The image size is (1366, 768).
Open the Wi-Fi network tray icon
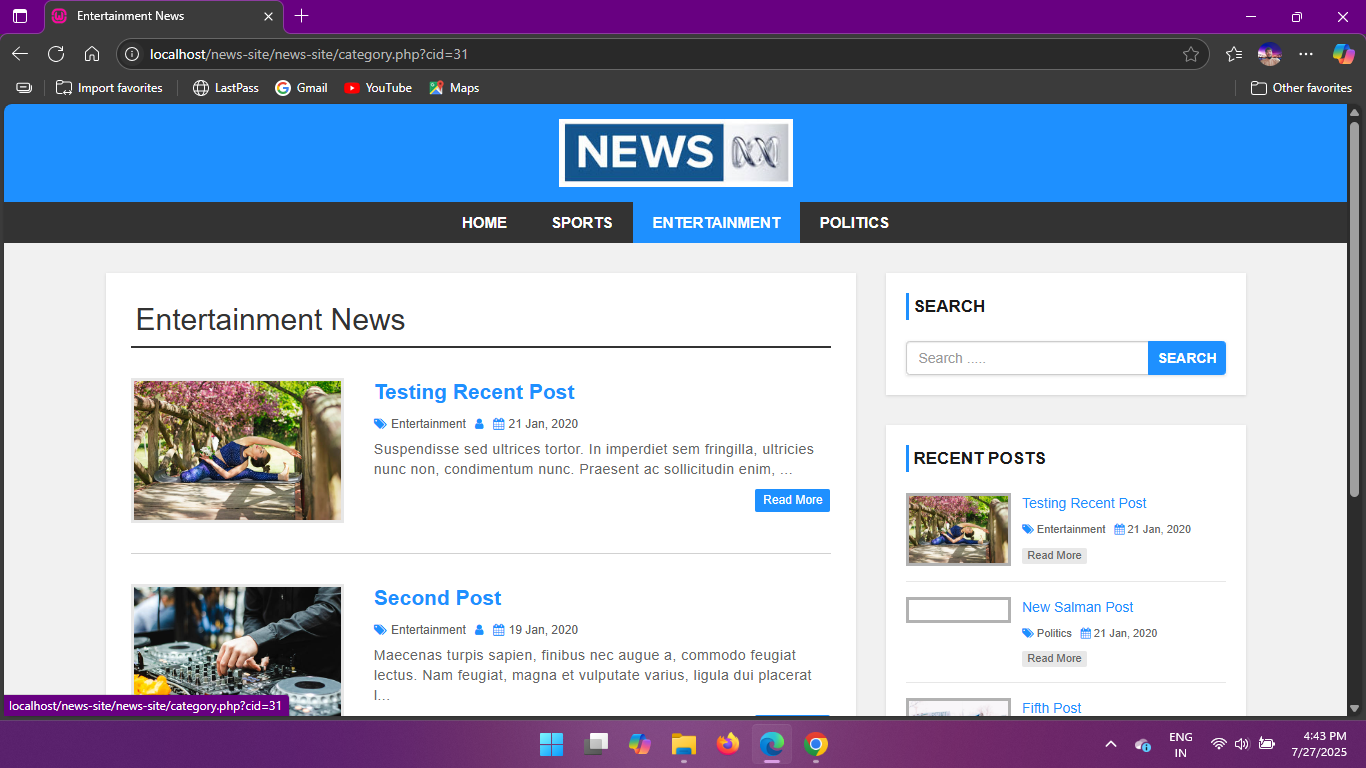tap(1218, 744)
